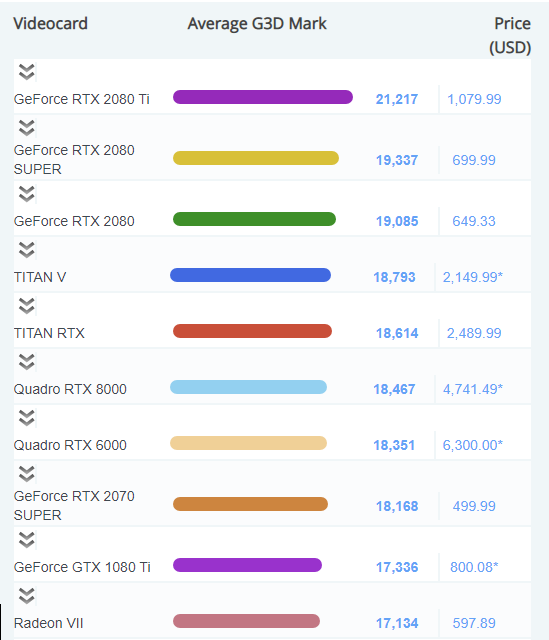Screen dimensions: 549x640
Task: Open the GeForce RTX 2080 Ti link
Action: 82,99
